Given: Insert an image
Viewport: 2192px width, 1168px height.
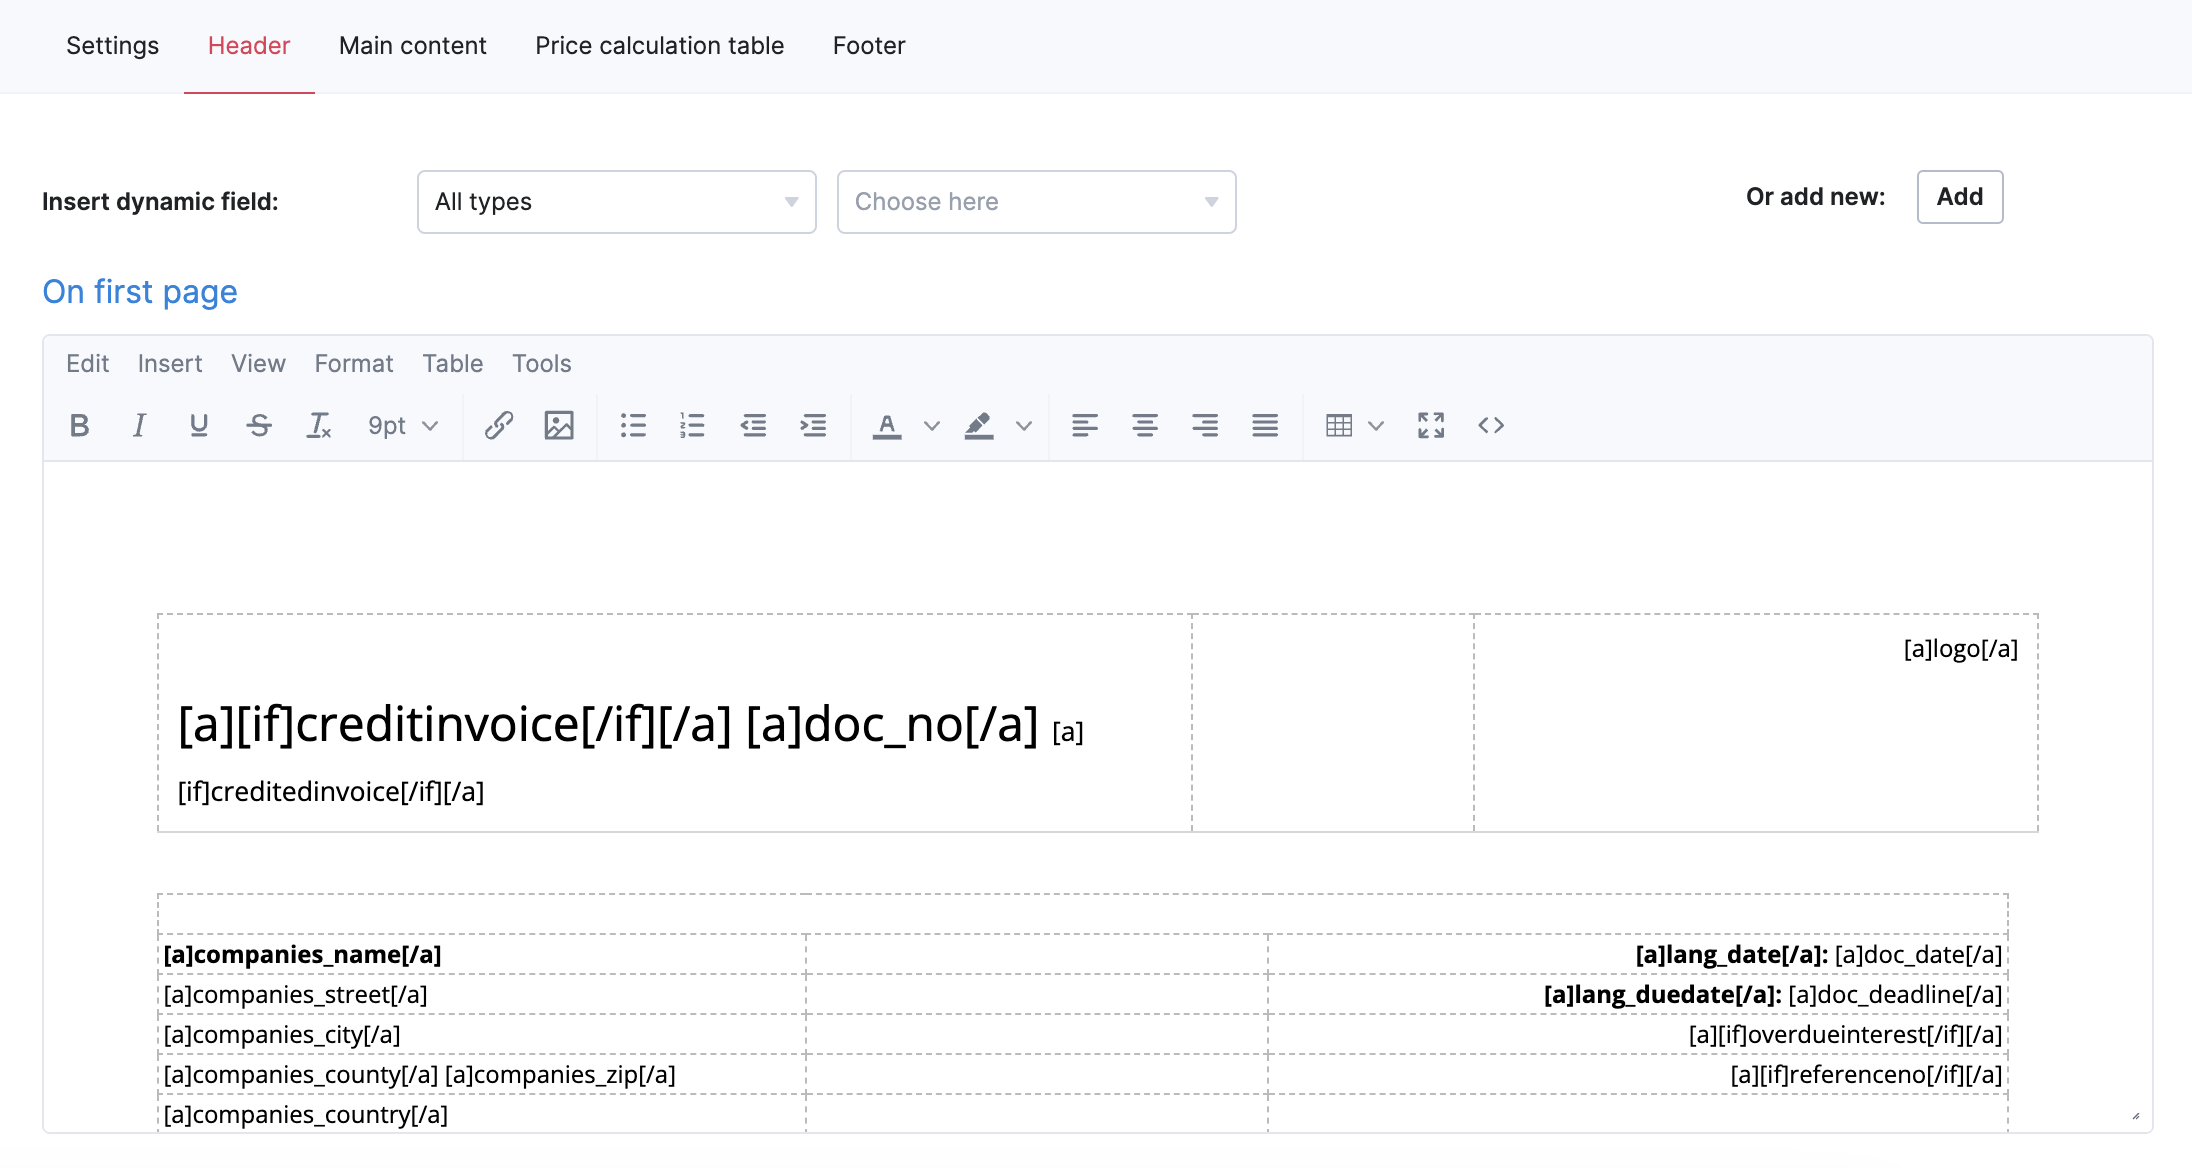Looking at the screenshot, I should click(x=559, y=426).
